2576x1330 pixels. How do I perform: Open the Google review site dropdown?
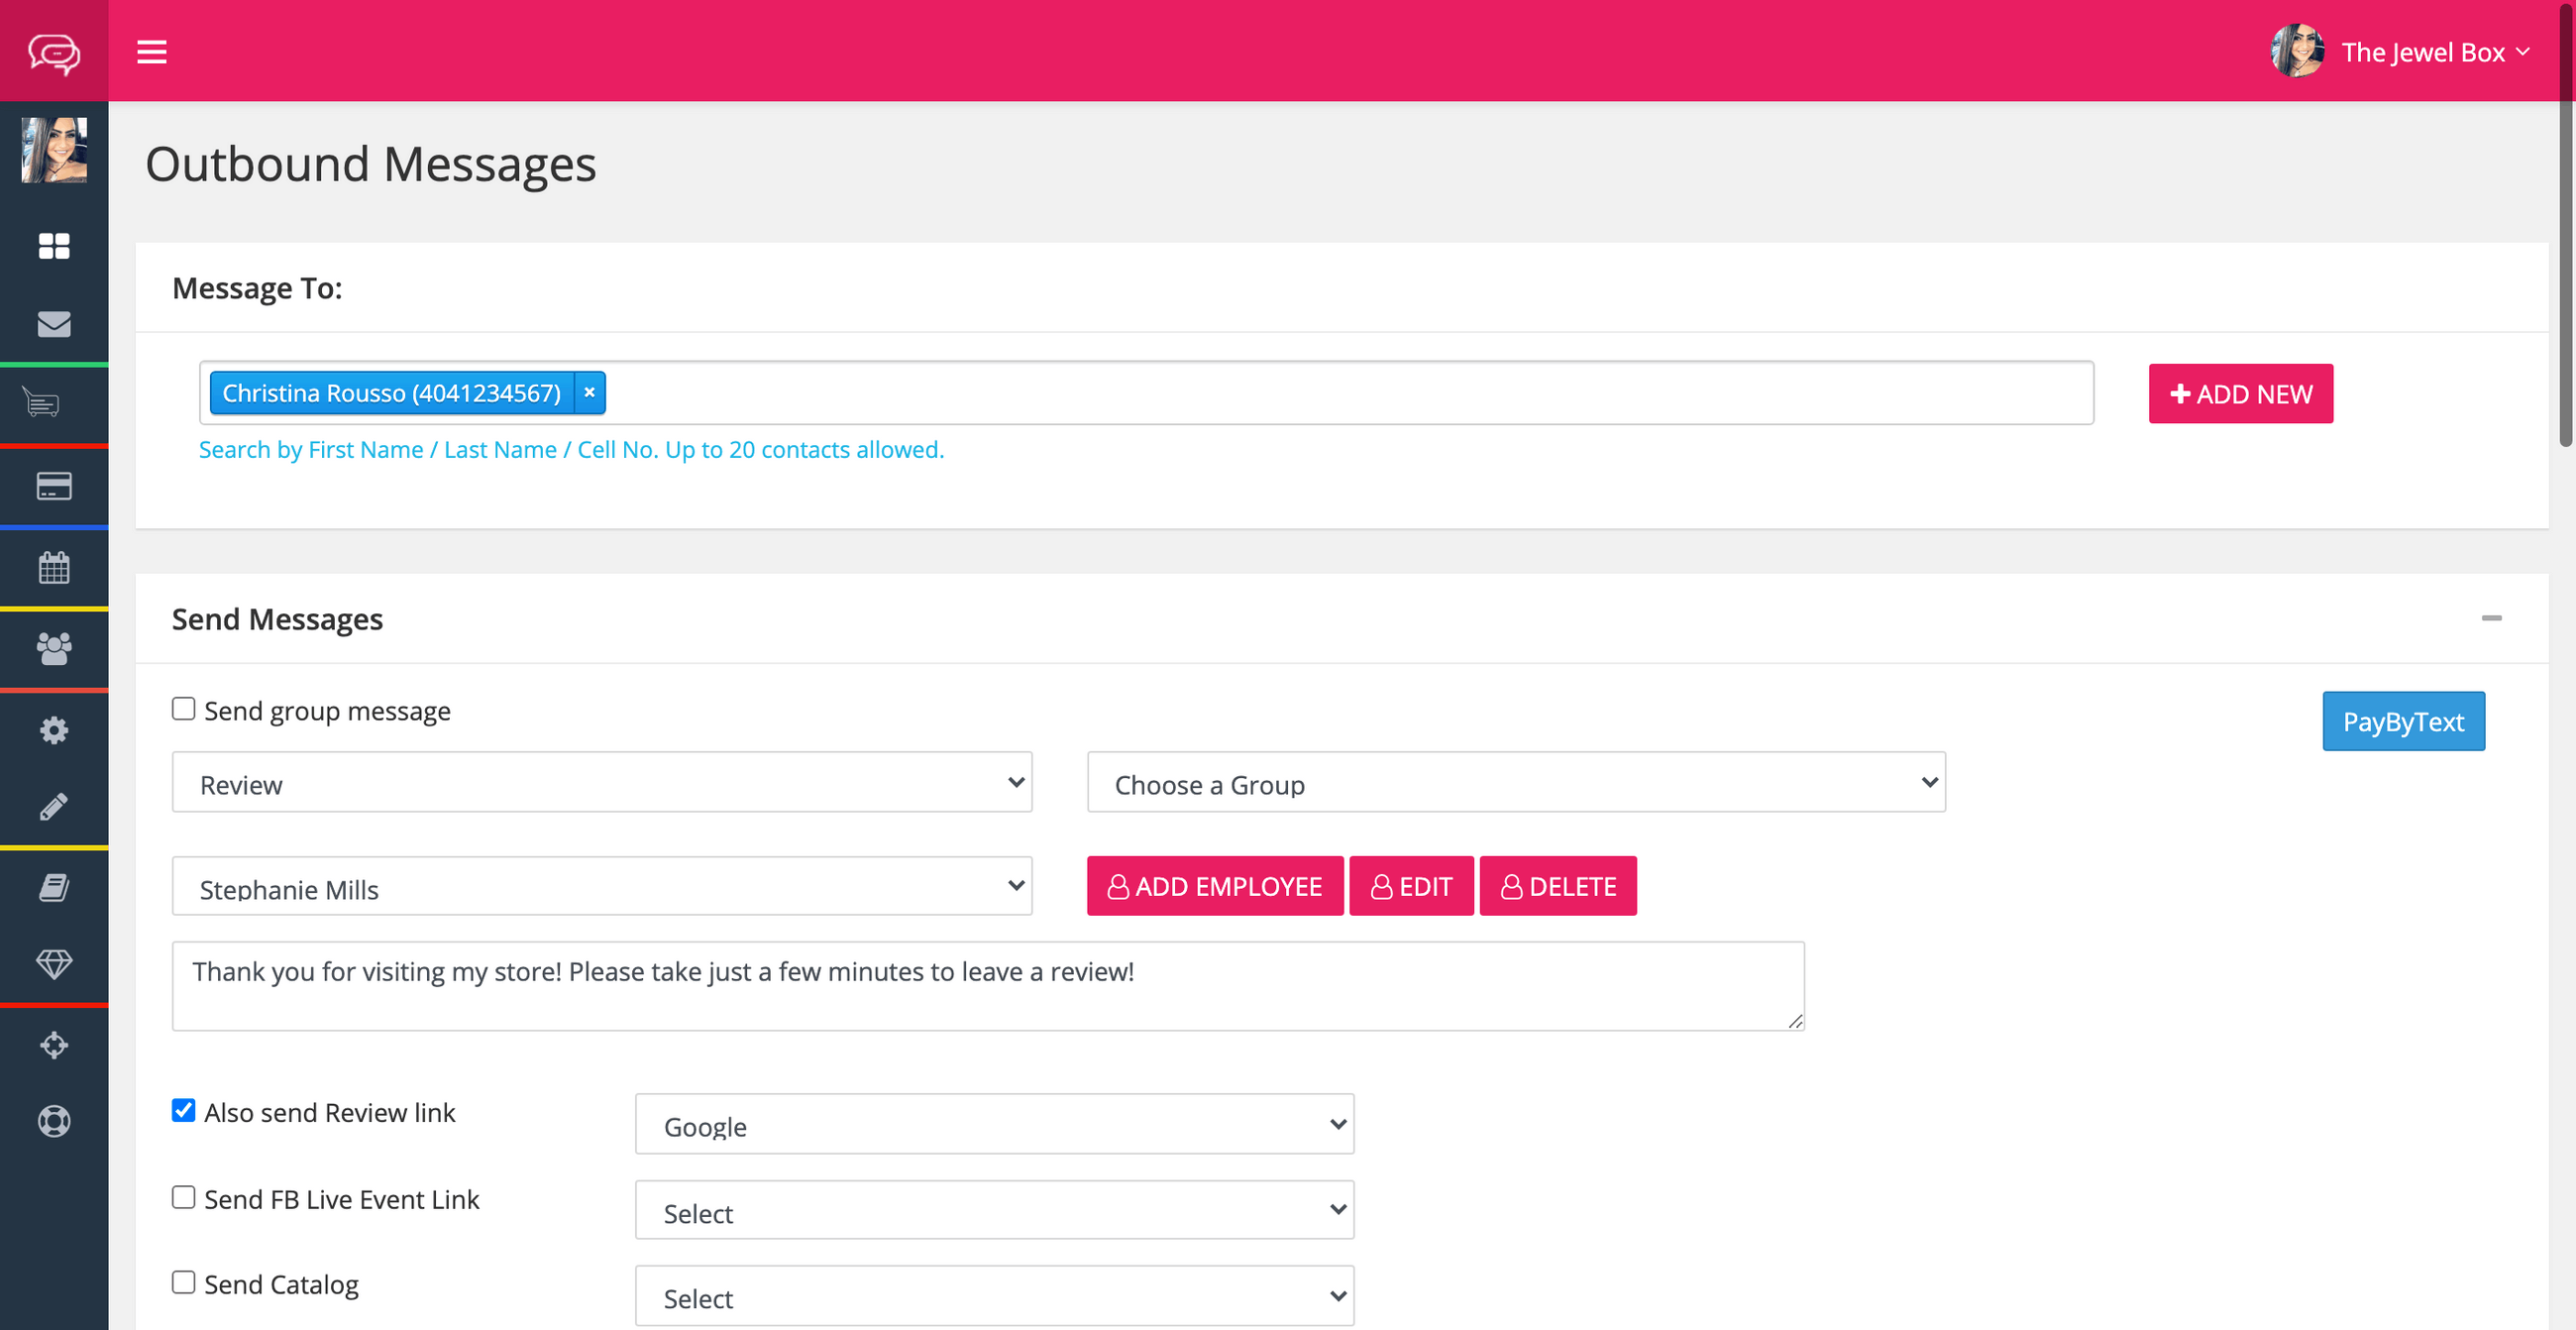[x=994, y=1124]
